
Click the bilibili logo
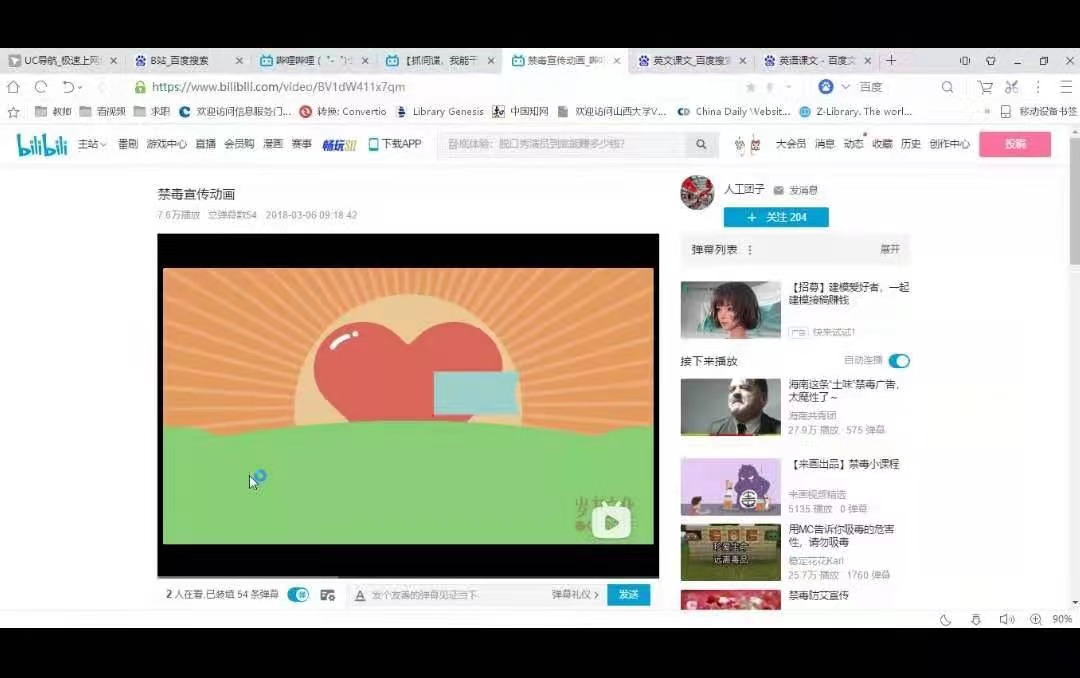click(x=42, y=145)
